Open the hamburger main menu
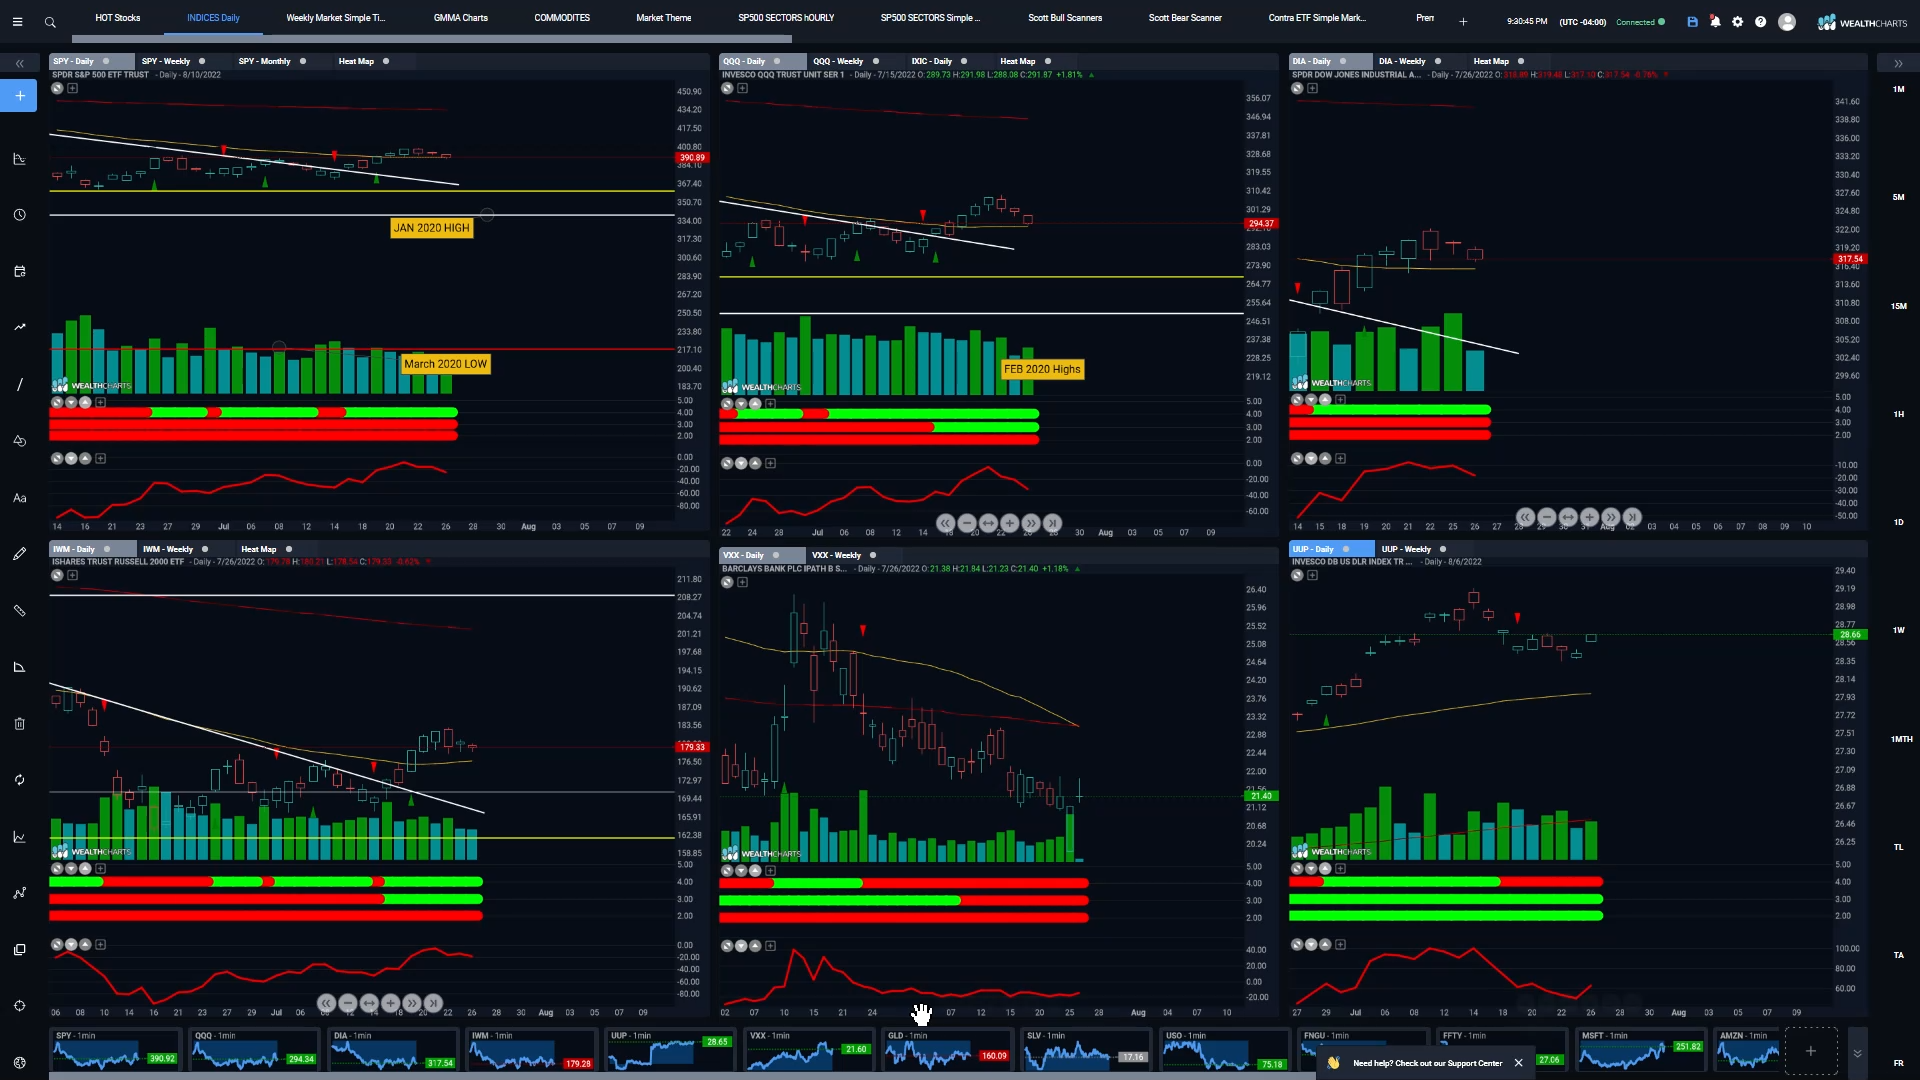Viewport: 1920px width, 1080px height. pos(17,21)
